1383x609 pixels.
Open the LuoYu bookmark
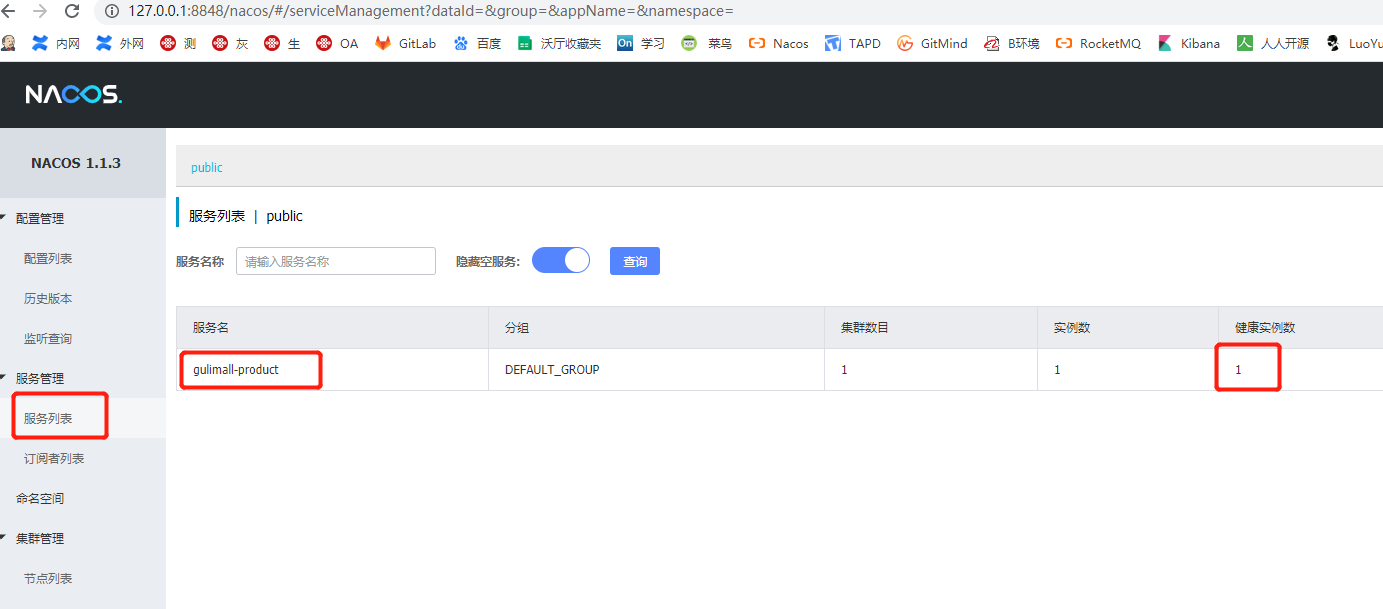click(x=1354, y=43)
